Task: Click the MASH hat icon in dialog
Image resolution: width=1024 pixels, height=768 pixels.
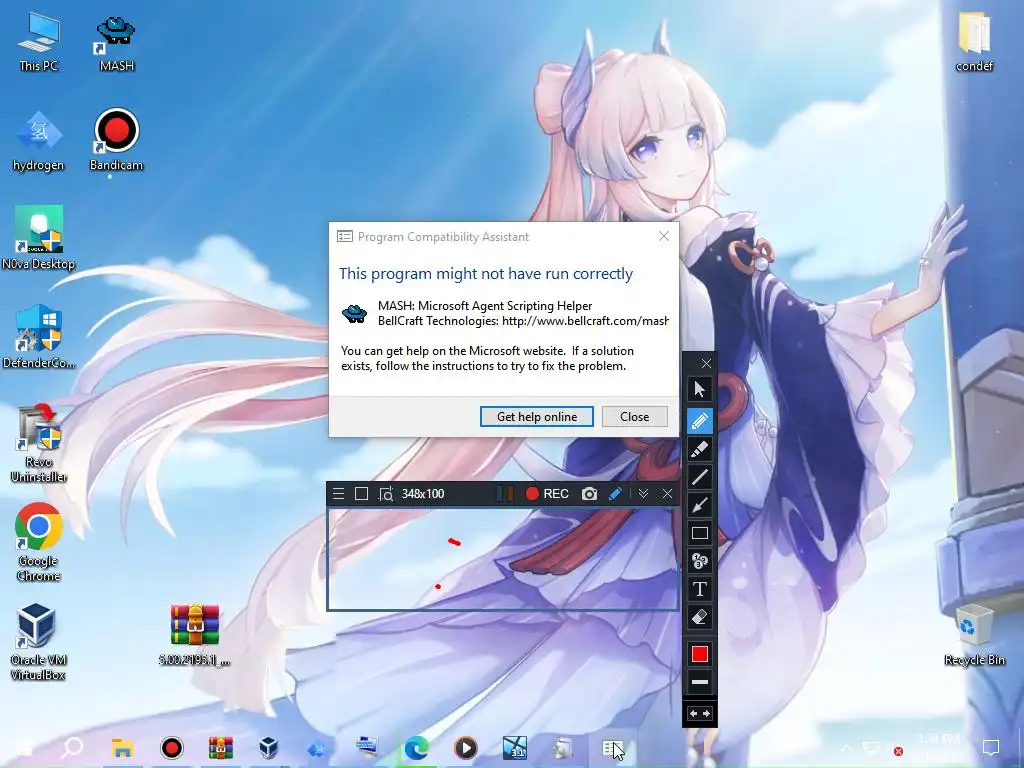Action: pyautogui.click(x=355, y=313)
